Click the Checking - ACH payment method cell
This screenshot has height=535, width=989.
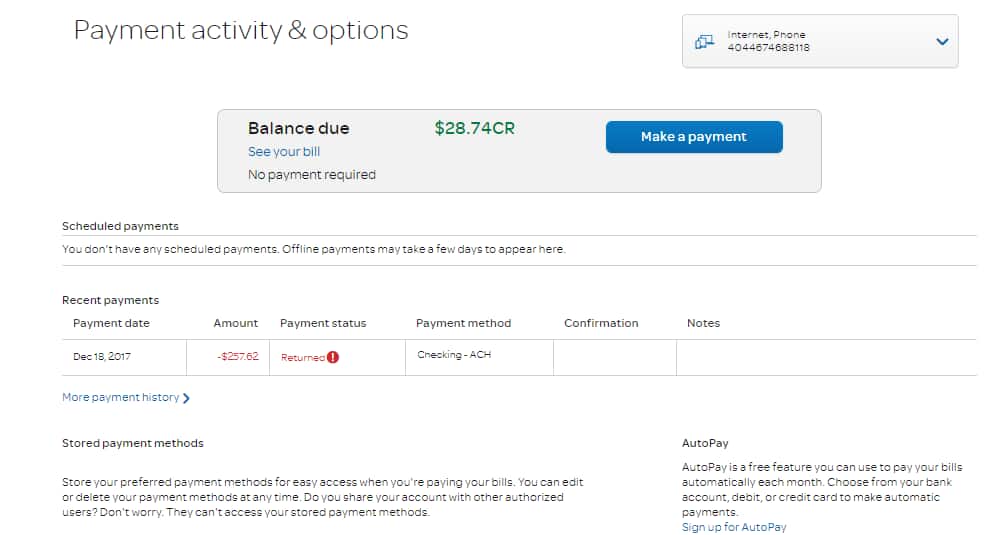click(453, 354)
